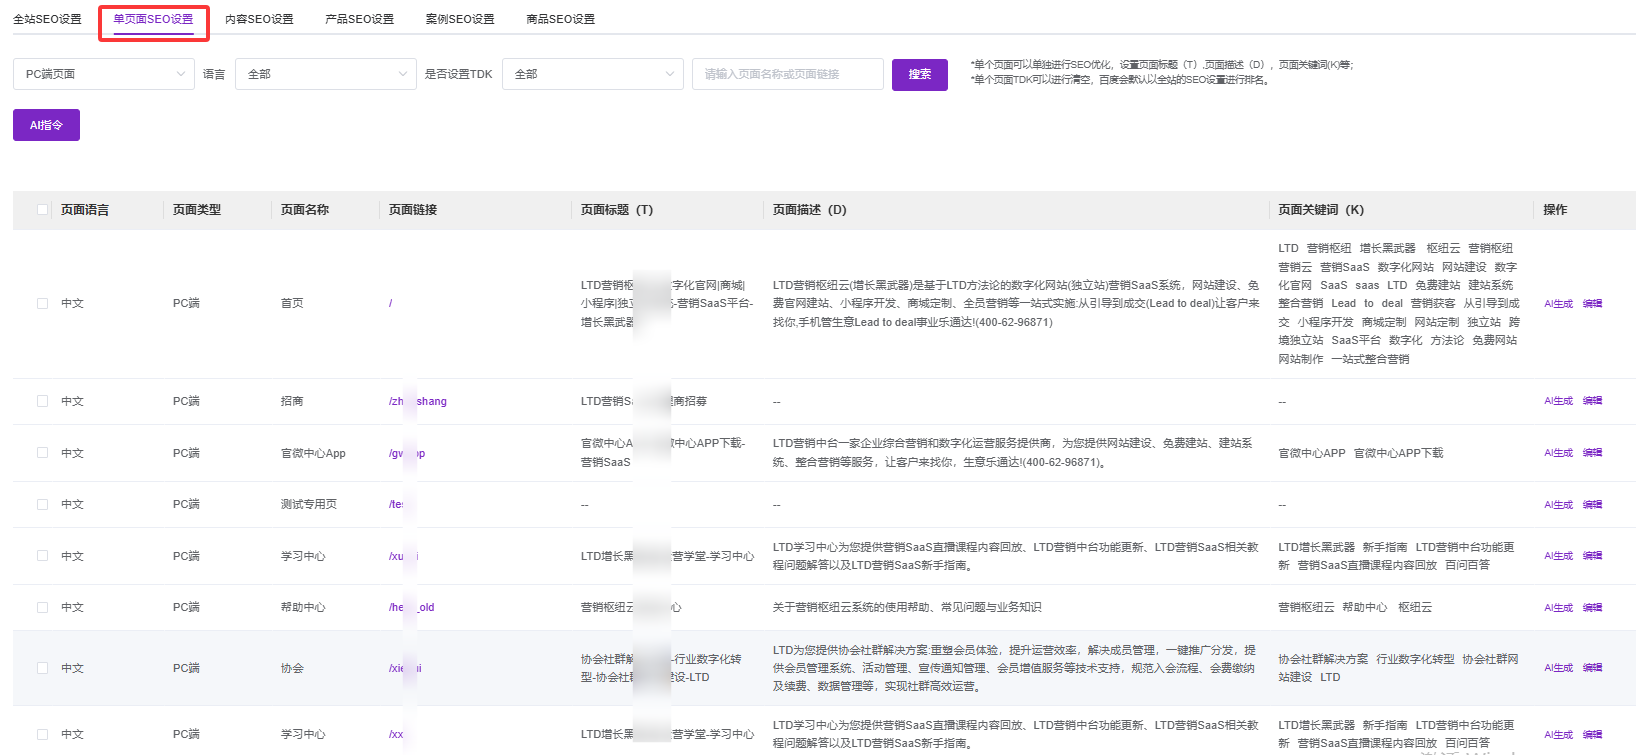Go to the 产品SEO设置 tab

click(359, 19)
